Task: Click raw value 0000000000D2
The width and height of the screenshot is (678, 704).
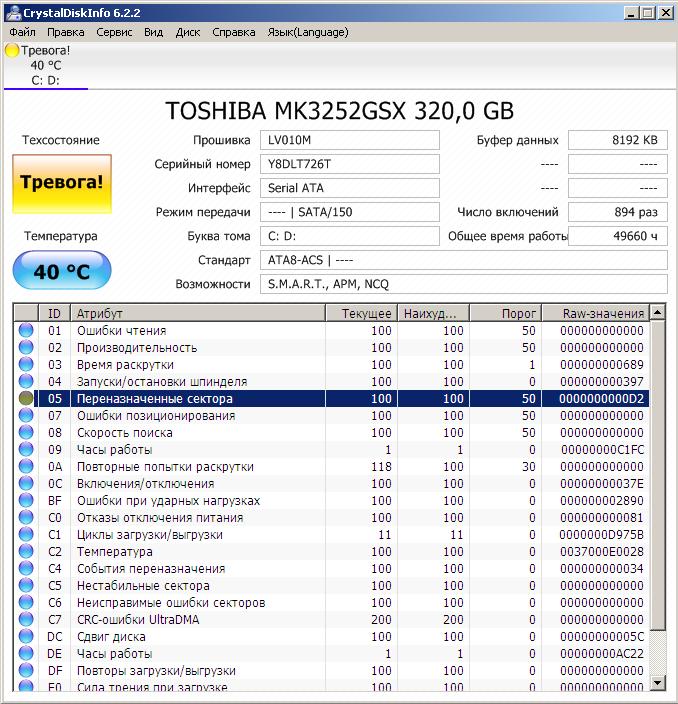Action: pos(601,399)
